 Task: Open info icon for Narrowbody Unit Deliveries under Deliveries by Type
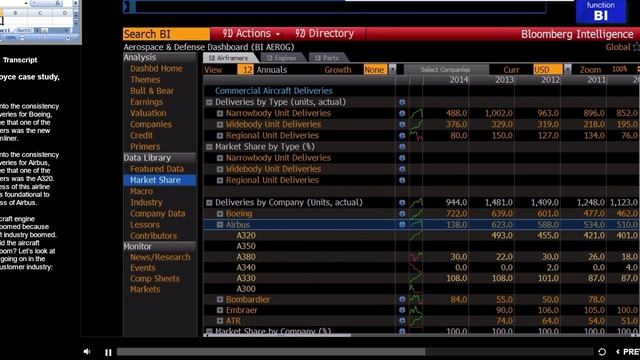(402, 113)
